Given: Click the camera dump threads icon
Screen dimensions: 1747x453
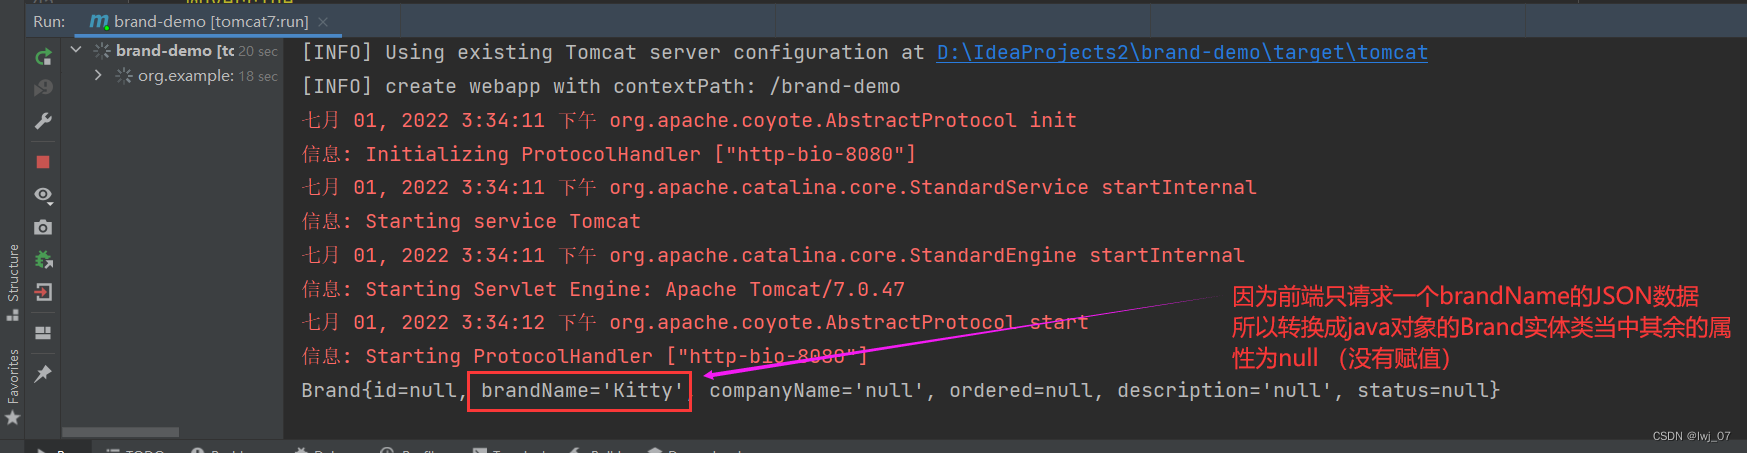Looking at the screenshot, I should point(43,228).
